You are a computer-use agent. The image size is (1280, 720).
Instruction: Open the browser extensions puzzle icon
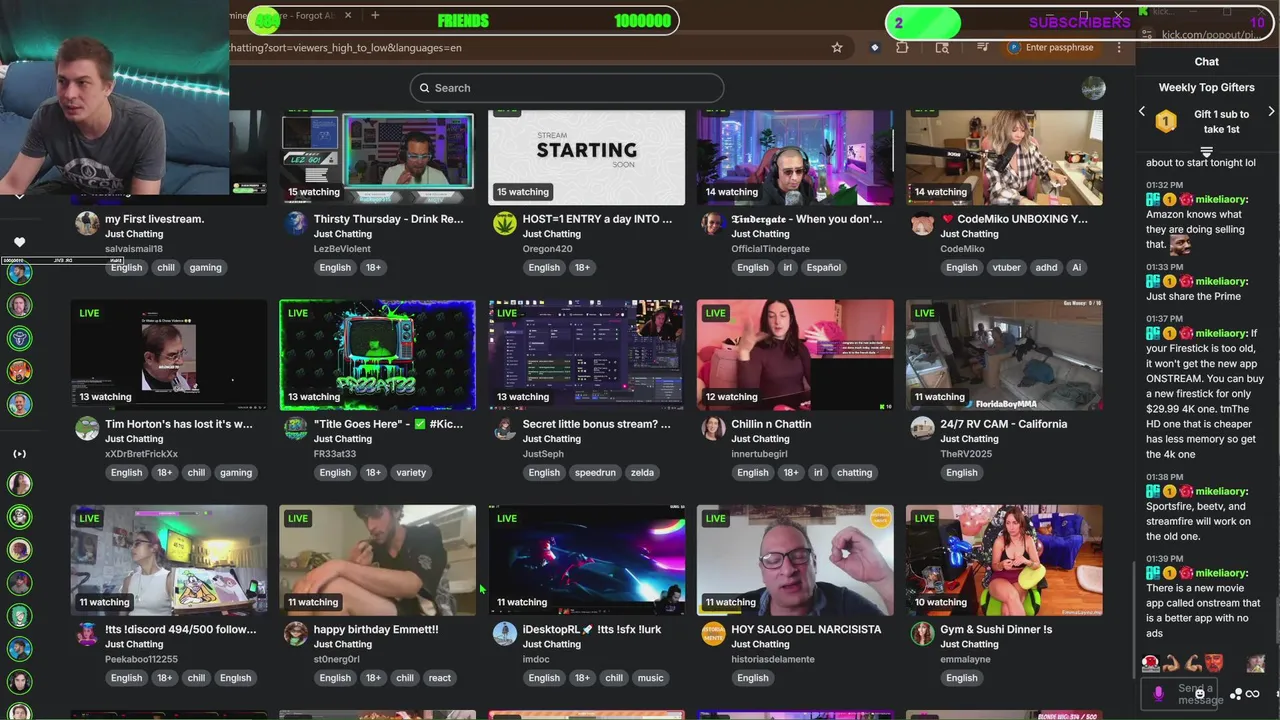tap(902, 47)
